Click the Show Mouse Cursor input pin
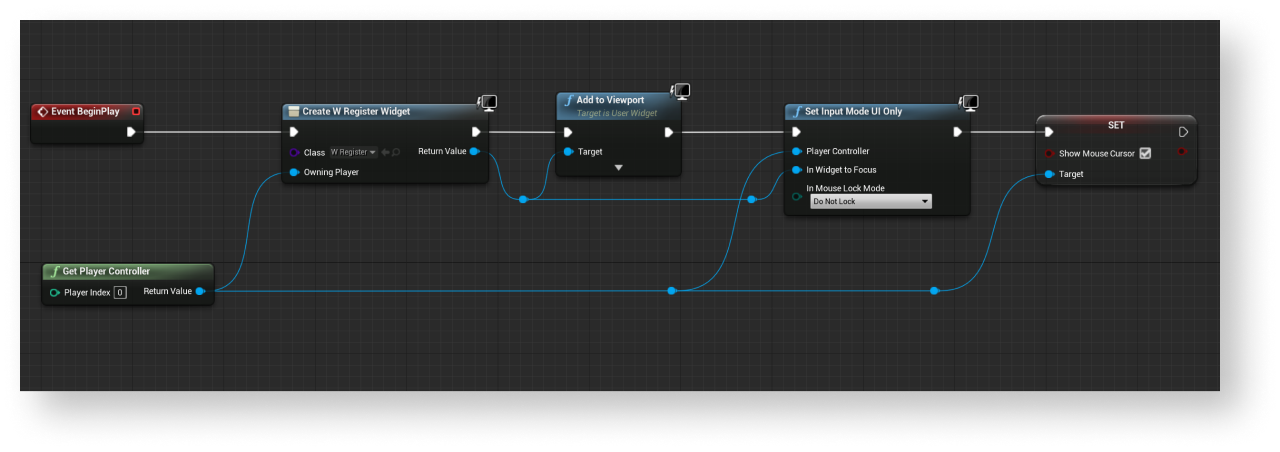 click(1049, 153)
